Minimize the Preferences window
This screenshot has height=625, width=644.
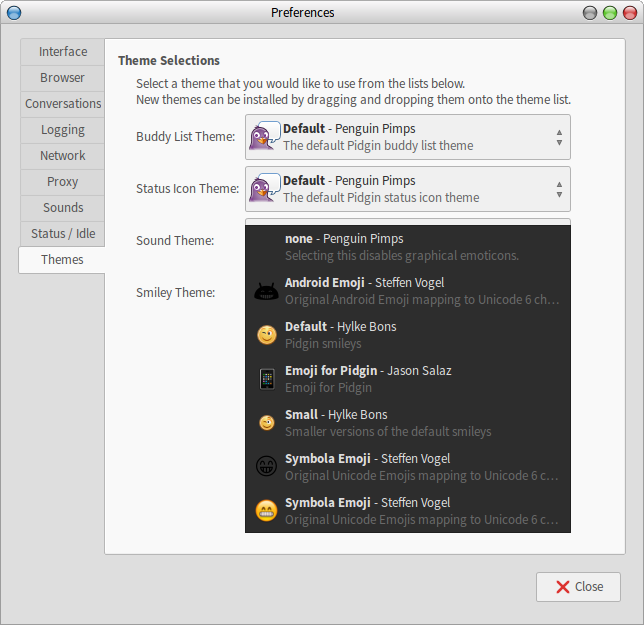[590, 13]
